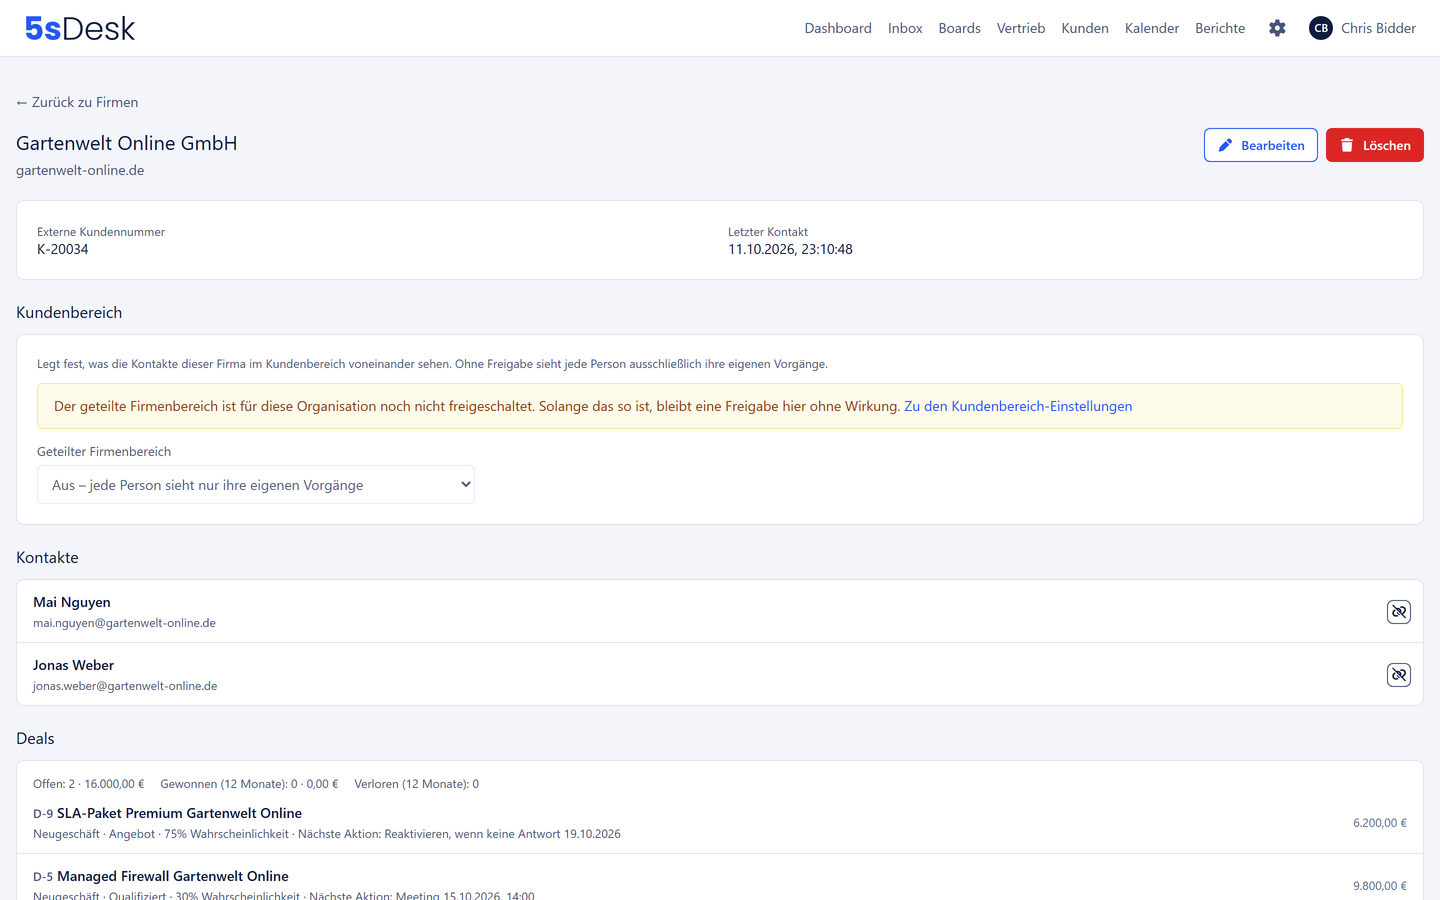Click the 6.200,00 € deal amount
Viewport: 1440px width, 900px height.
point(1380,823)
